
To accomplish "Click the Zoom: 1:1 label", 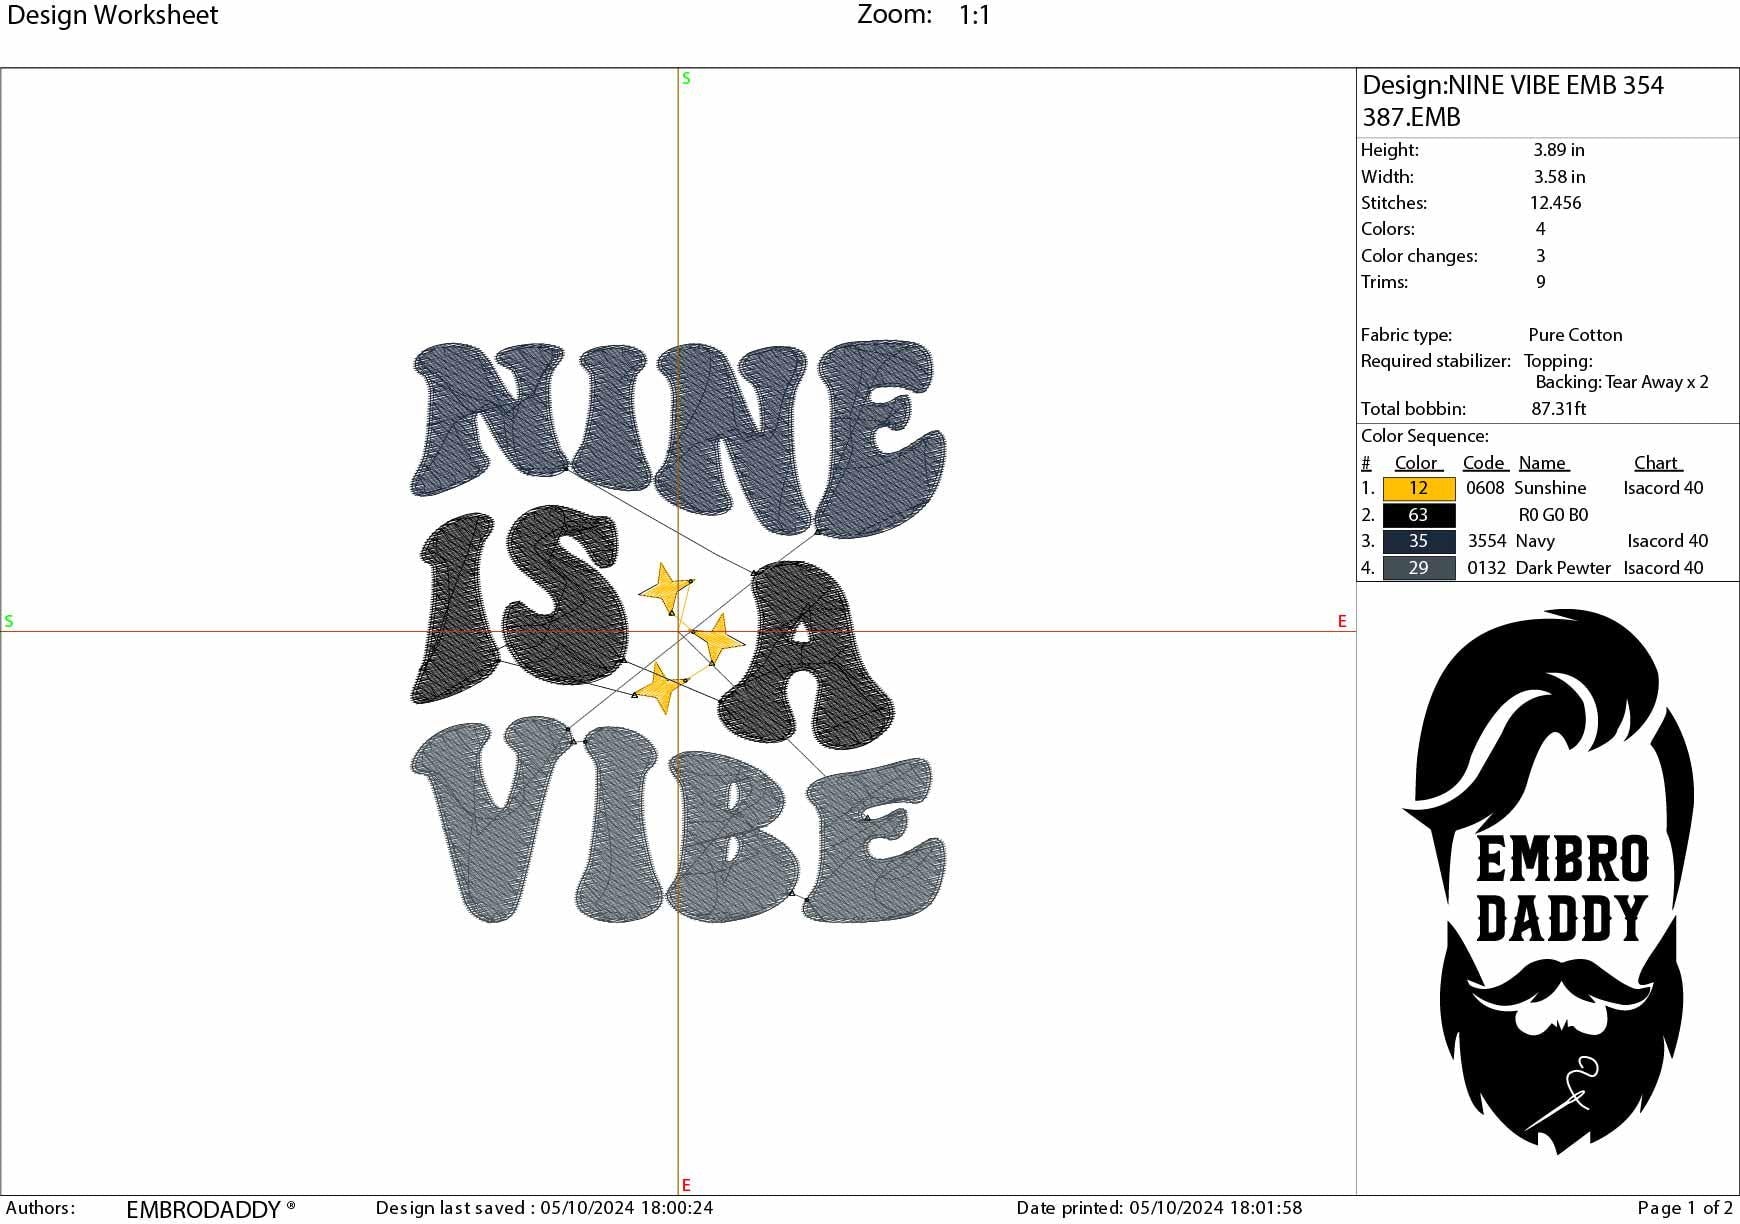I will coord(924,15).
